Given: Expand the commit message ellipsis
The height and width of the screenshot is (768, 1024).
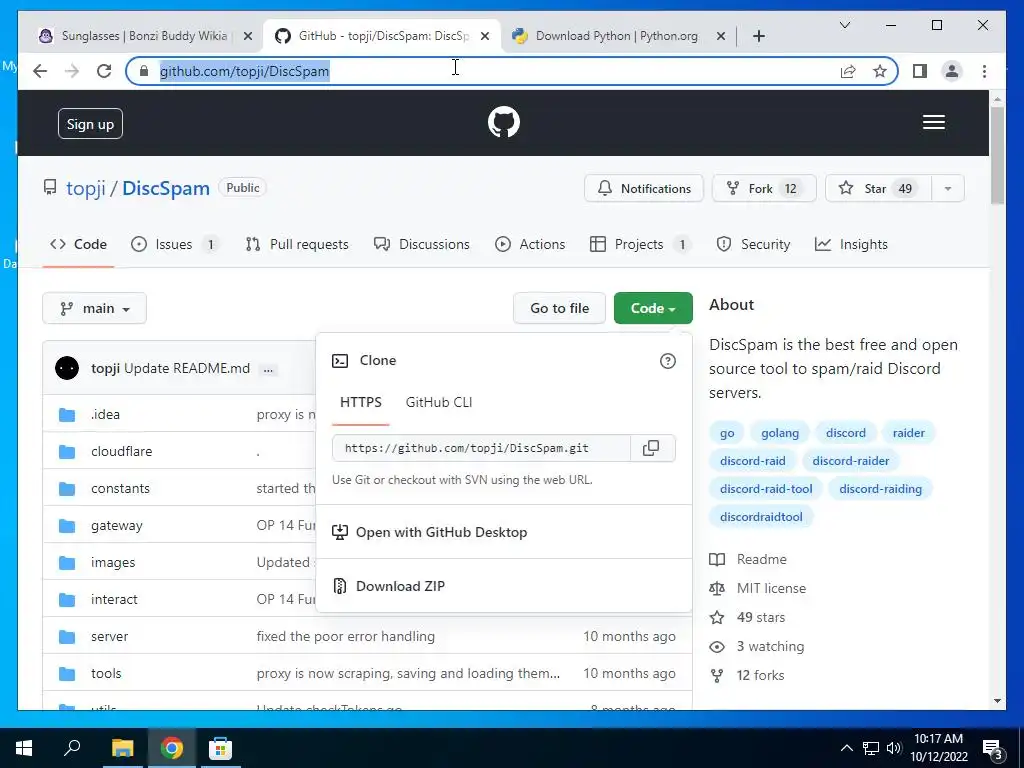Looking at the screenshot, I should (x=268, y=370).
